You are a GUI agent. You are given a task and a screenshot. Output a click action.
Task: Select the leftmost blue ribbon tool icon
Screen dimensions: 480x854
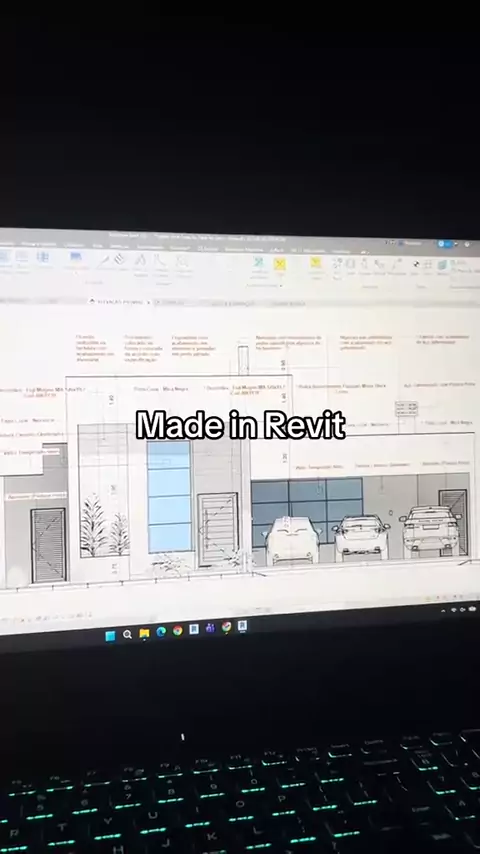pyautogui.click(x=5, y=257)
